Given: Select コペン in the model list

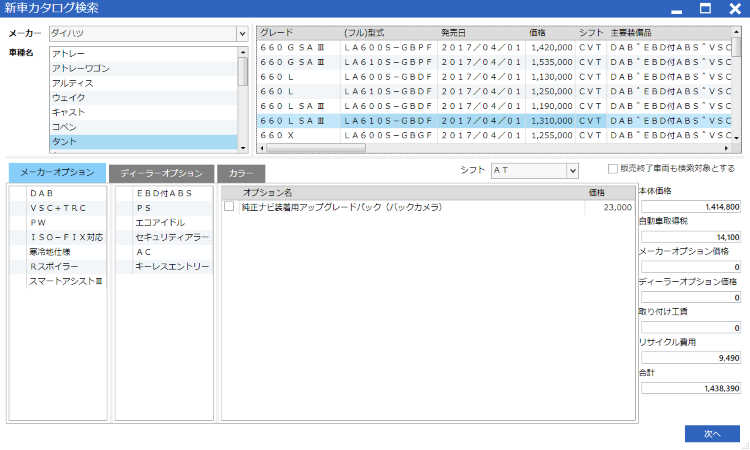Looking at the screenshot, I should pos(143,127).
